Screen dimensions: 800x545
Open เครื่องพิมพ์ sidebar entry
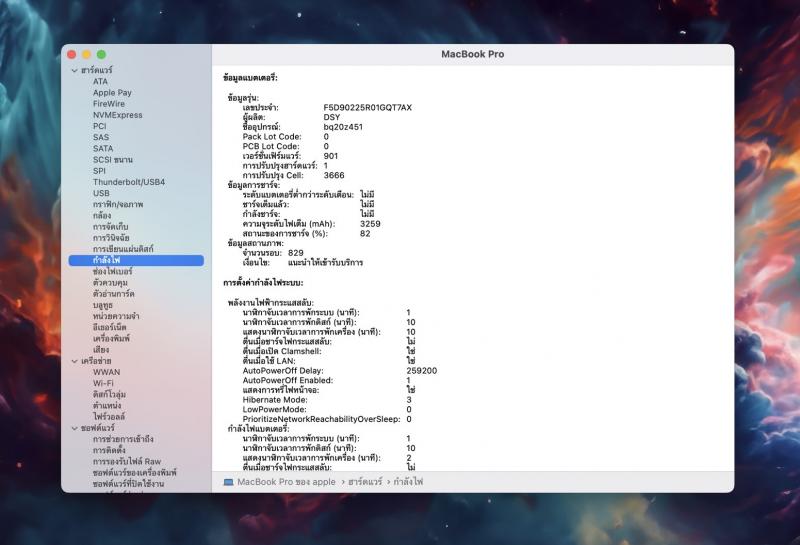pyautogui.click(x=111, y=338)
